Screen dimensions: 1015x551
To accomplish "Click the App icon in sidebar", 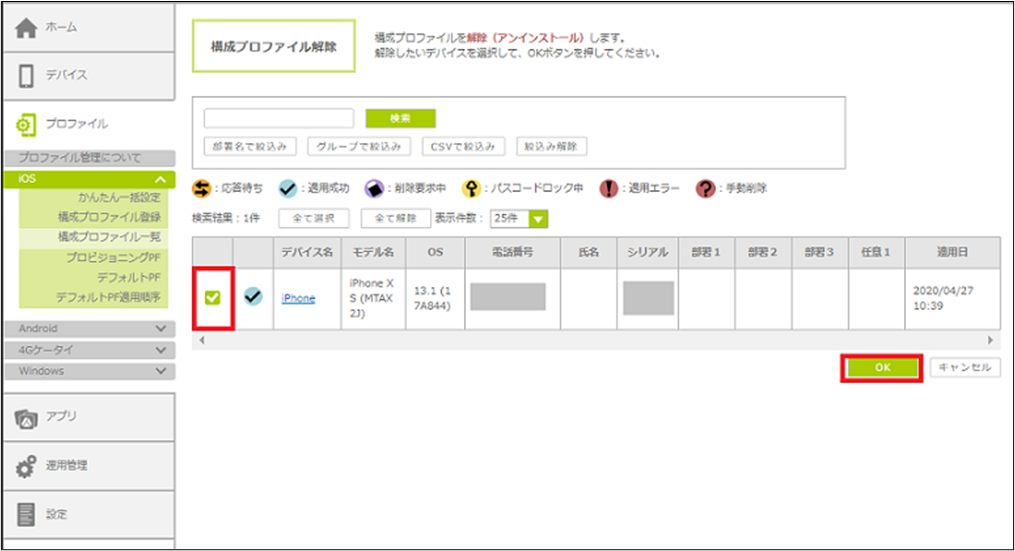I will 27,417.
